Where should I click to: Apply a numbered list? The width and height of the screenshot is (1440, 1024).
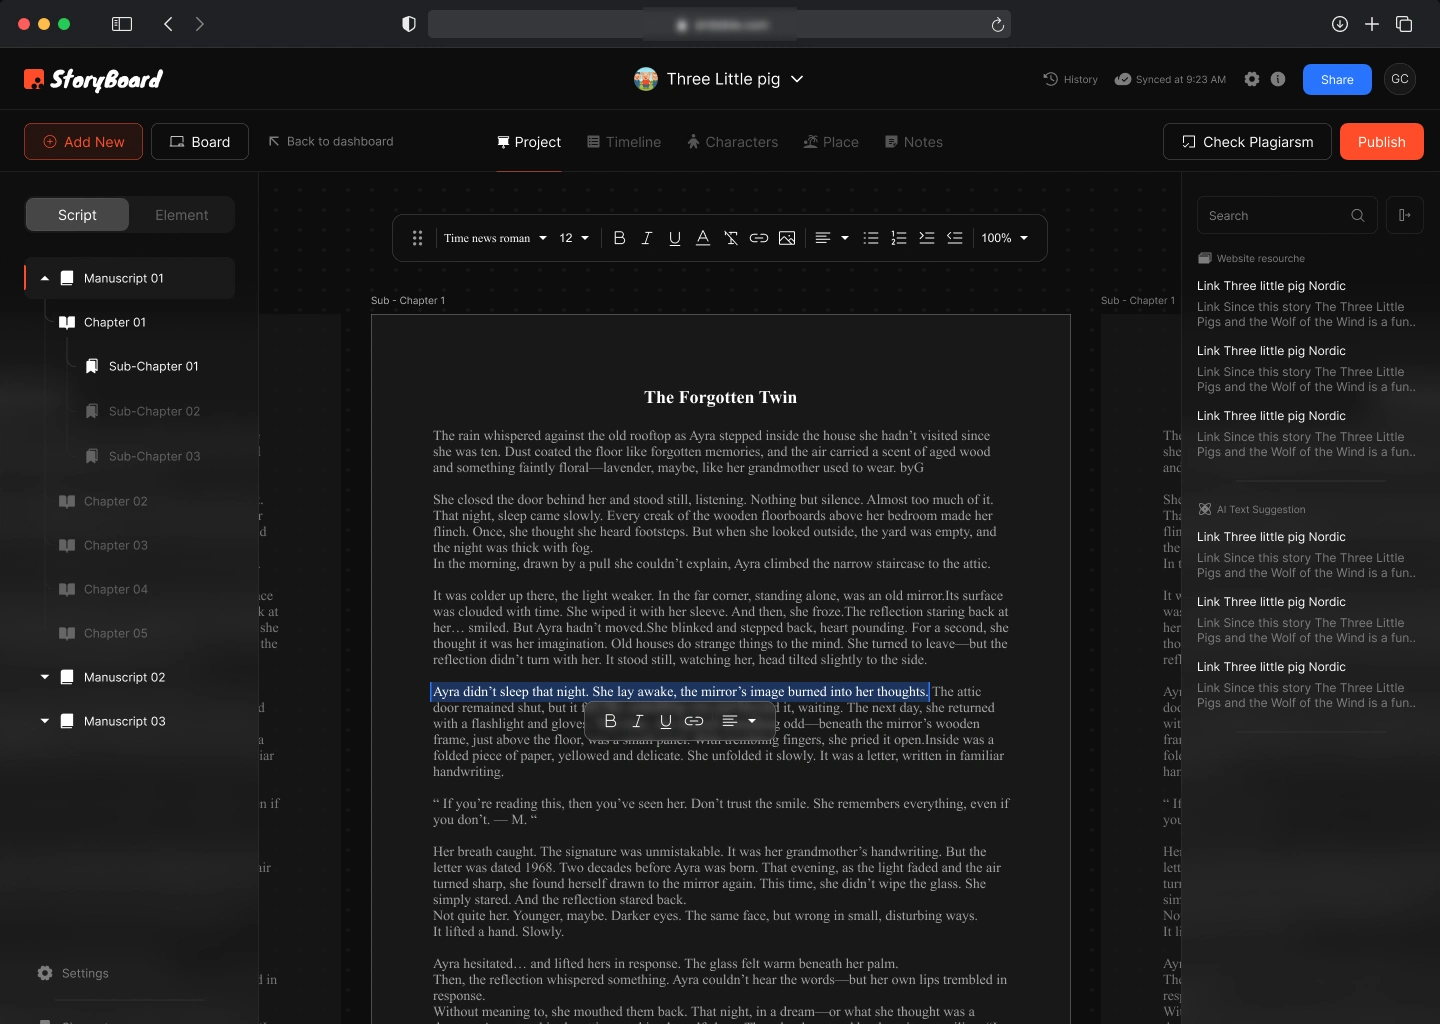point(899,238)
